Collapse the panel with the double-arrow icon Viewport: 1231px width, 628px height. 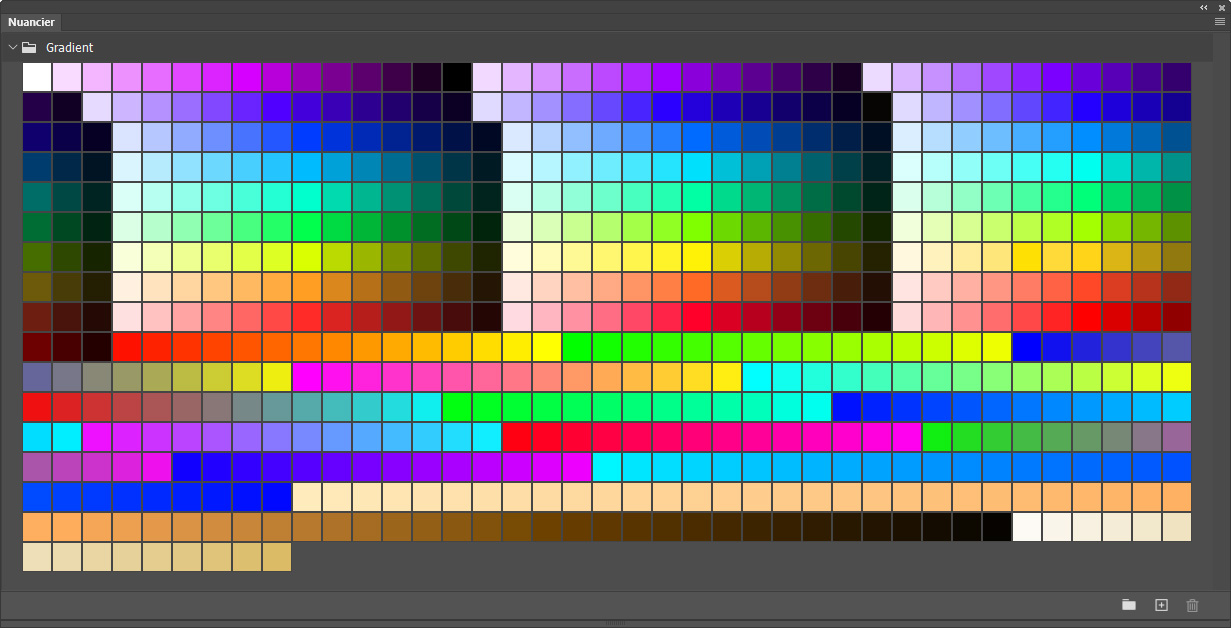coord(1205,6)
